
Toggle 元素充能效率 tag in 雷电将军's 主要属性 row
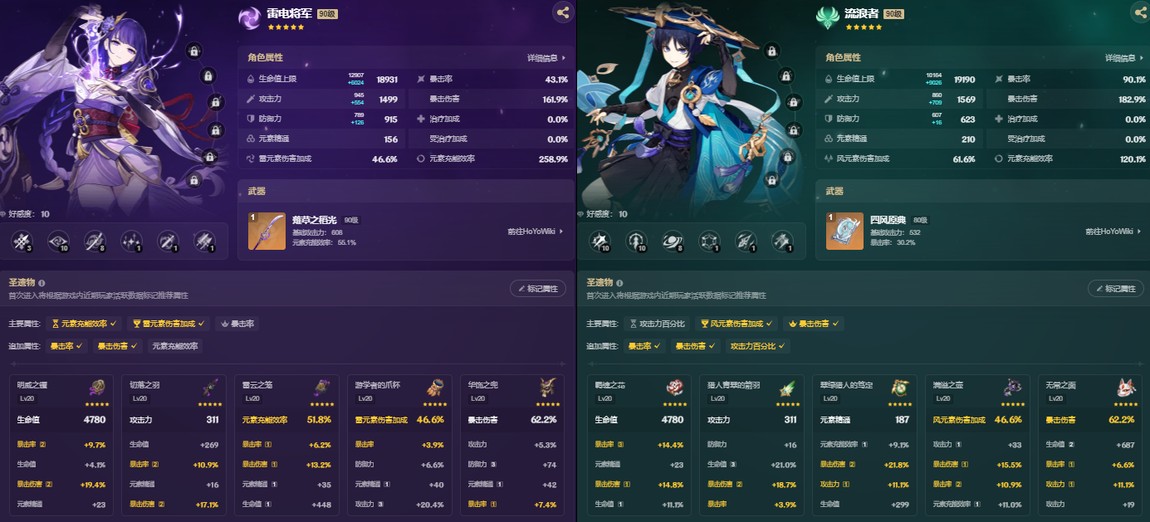click(x=84, y=323)
